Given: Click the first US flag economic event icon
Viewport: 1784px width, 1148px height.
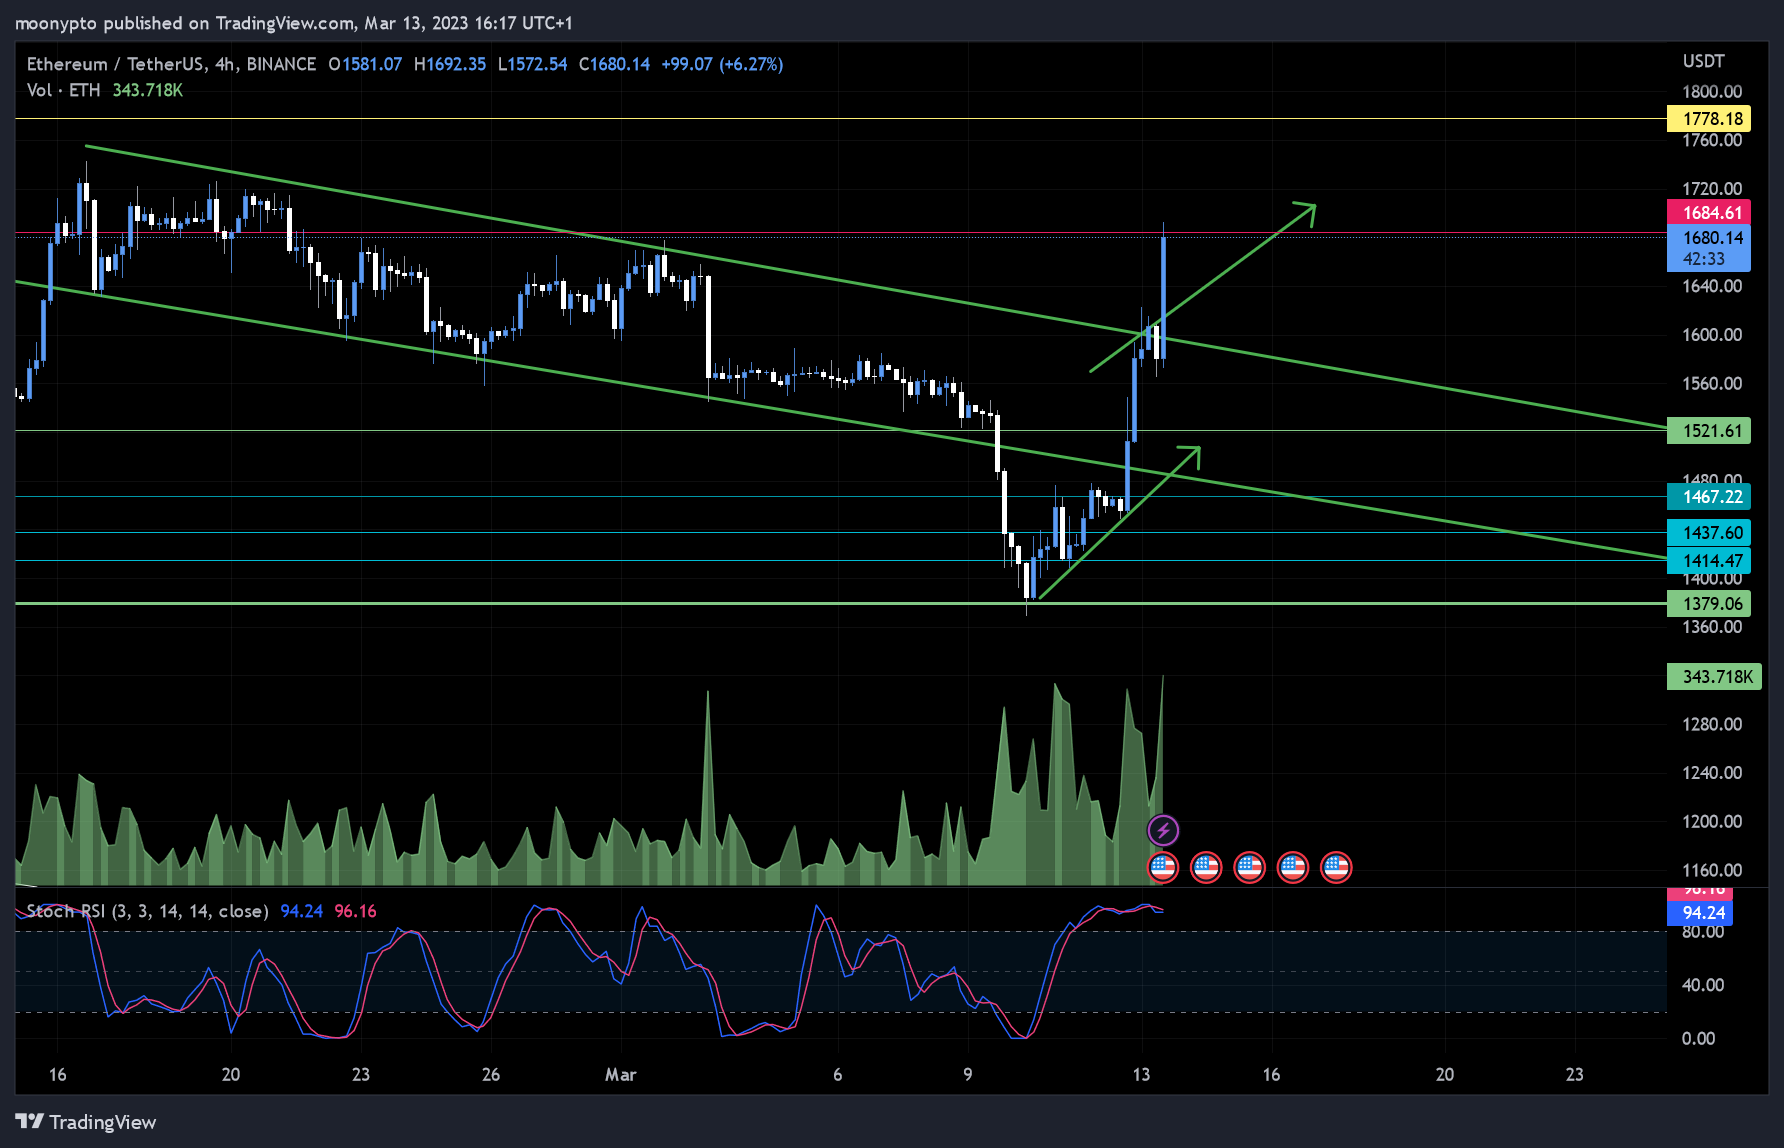Looking at the screenshot, I should (x=1163, y=867).
